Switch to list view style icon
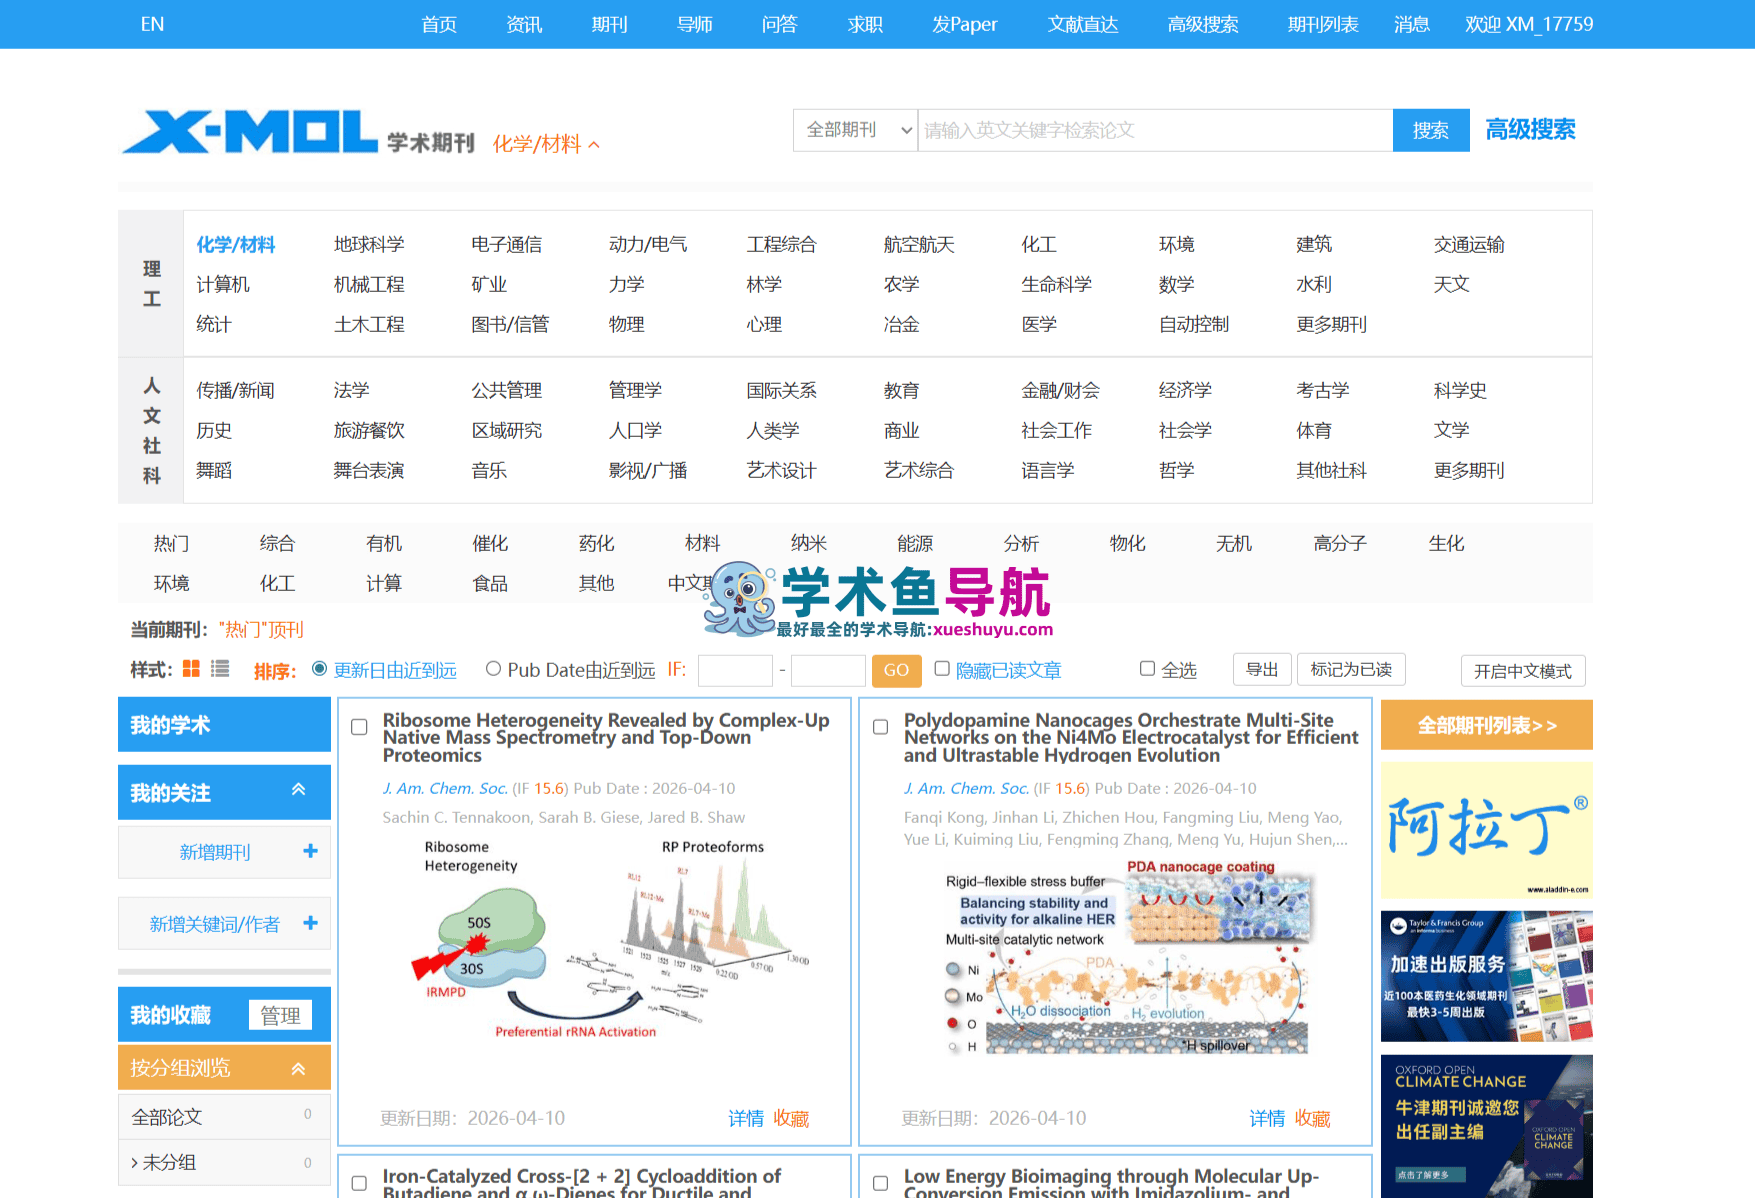 pyautogui.click(x=220, y=669)
